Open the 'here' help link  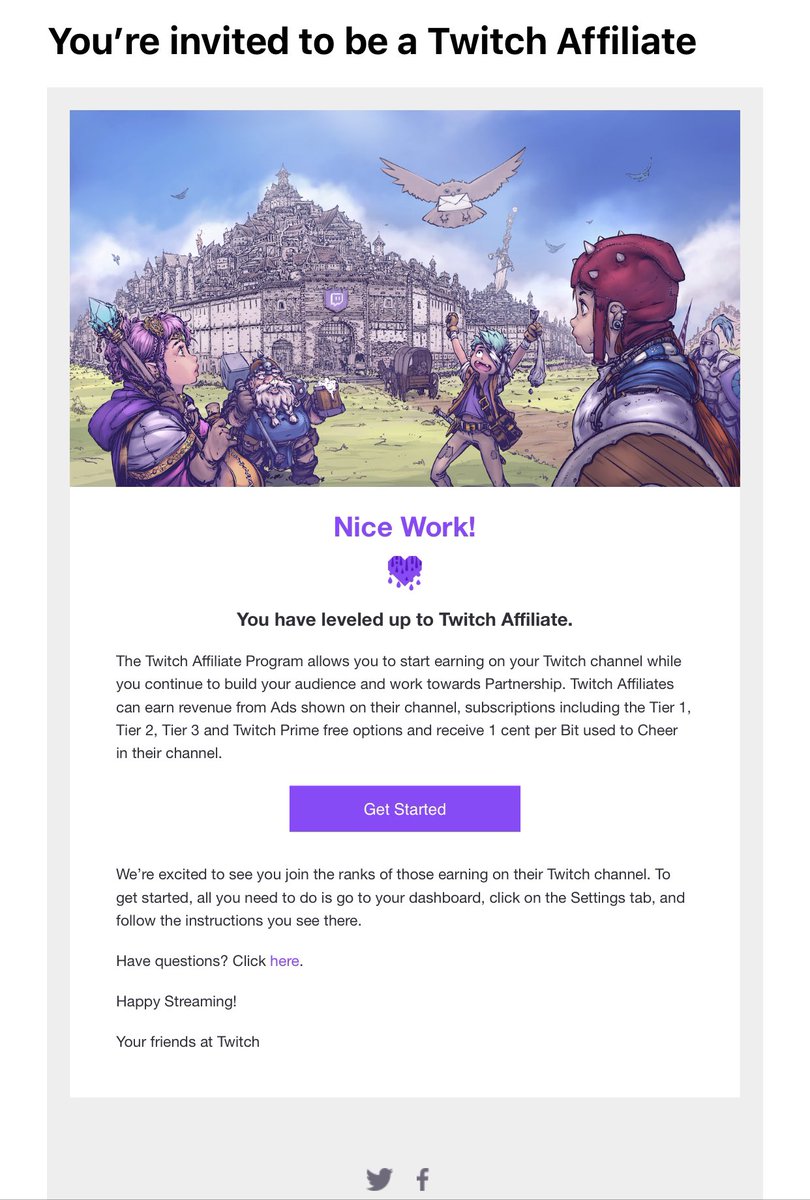click(x=284, y=961)
